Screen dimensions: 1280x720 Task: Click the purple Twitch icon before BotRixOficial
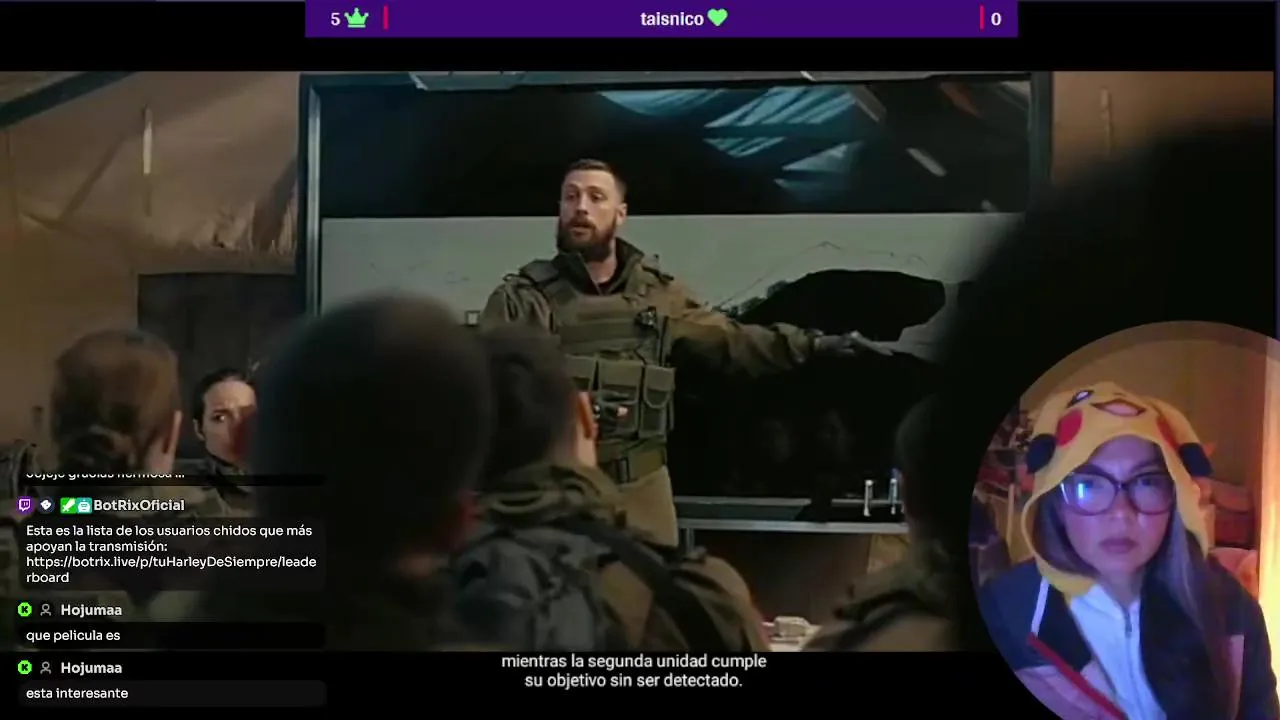coord(25,505)
